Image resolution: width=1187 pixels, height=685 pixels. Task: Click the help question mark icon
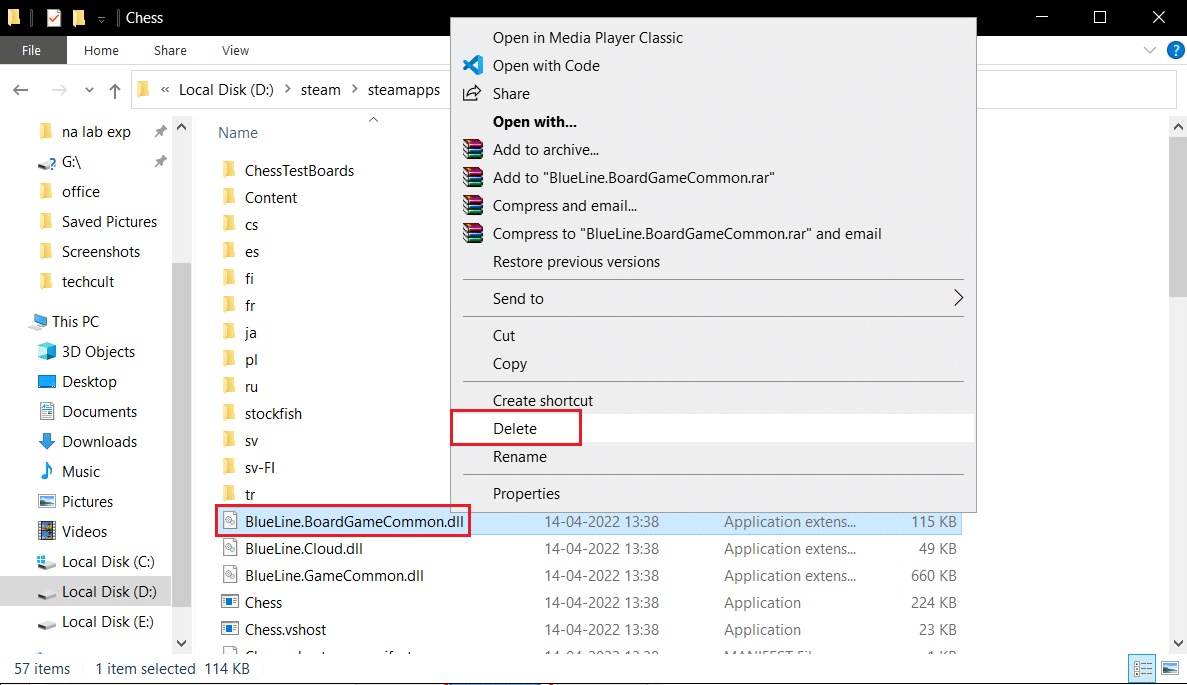[x=1175, y=50]
